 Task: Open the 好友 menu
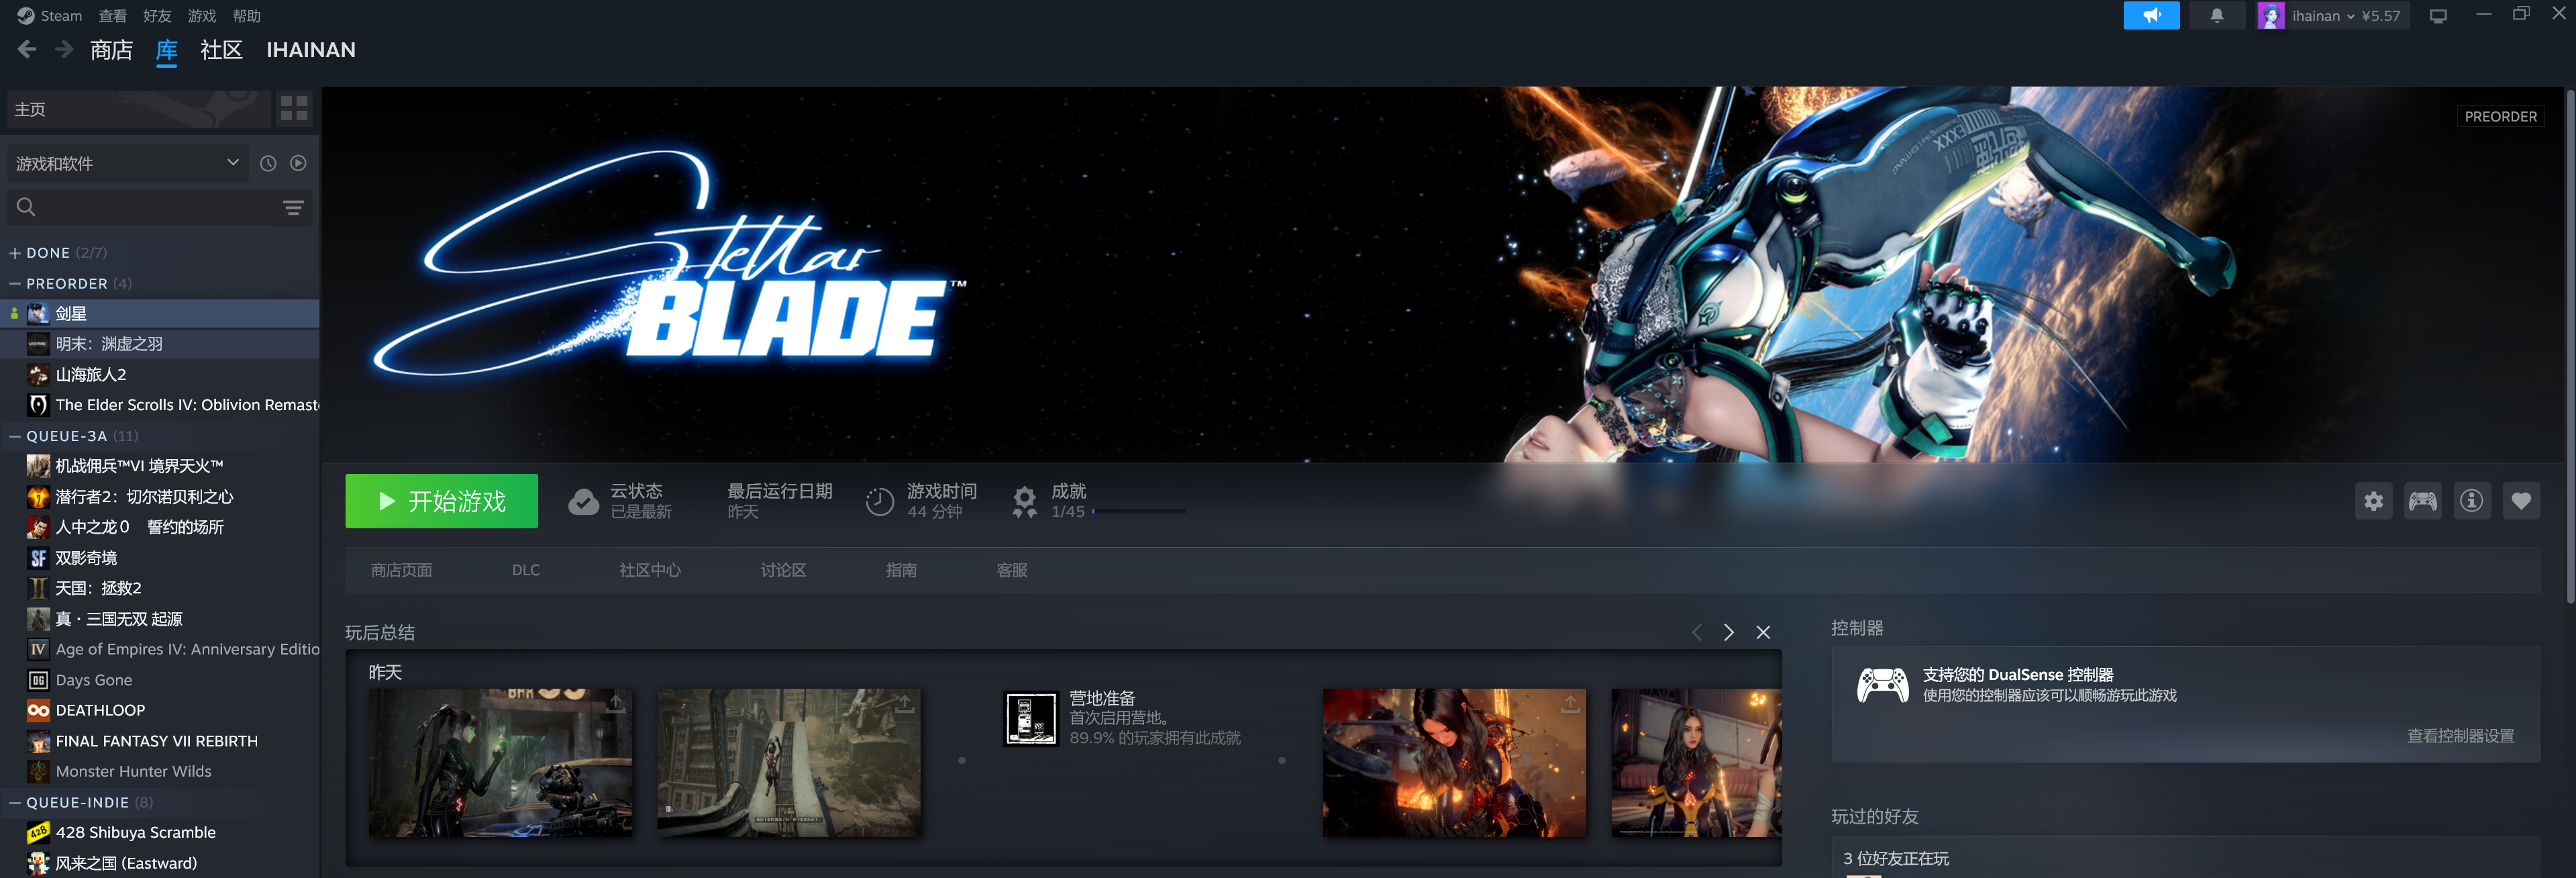coord(157,16)
